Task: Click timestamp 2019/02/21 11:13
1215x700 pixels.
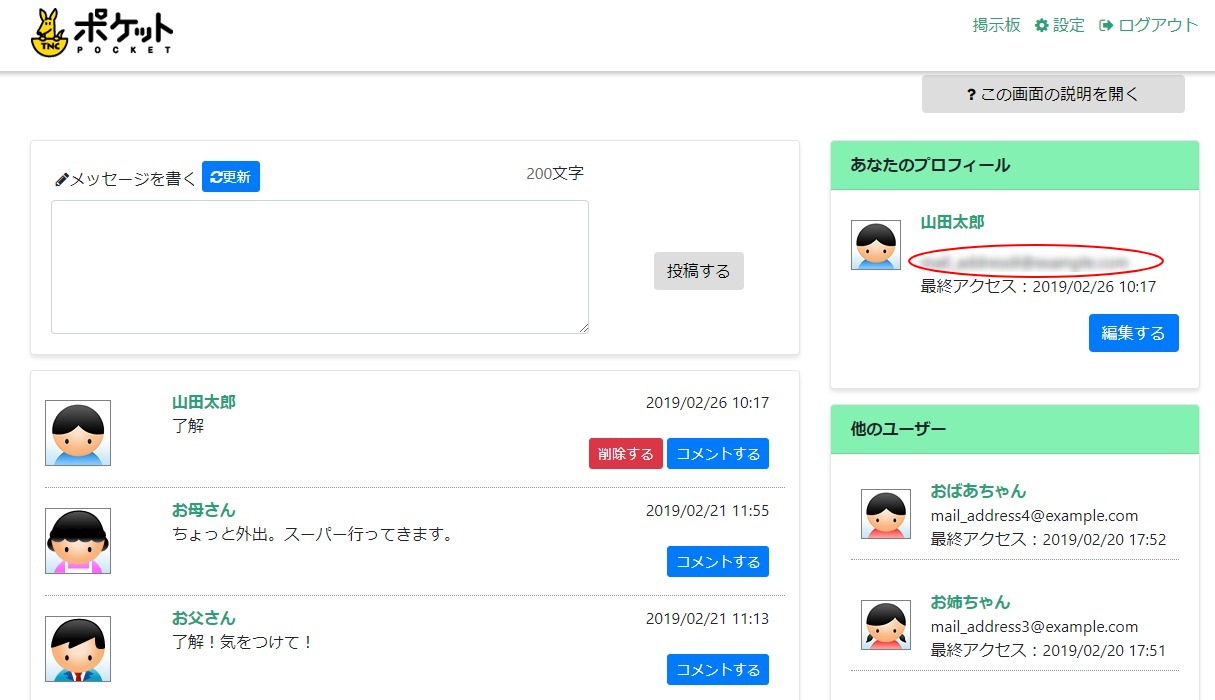Action: point(707,618)
